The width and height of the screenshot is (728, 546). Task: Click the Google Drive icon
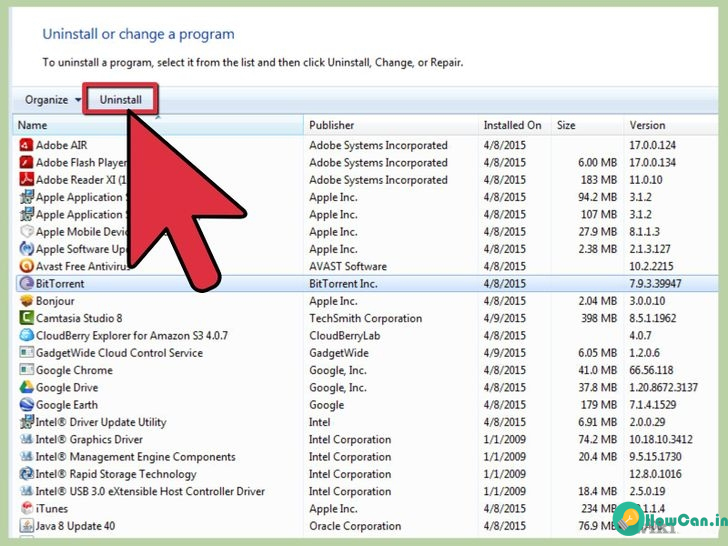(x=26, y=387)
